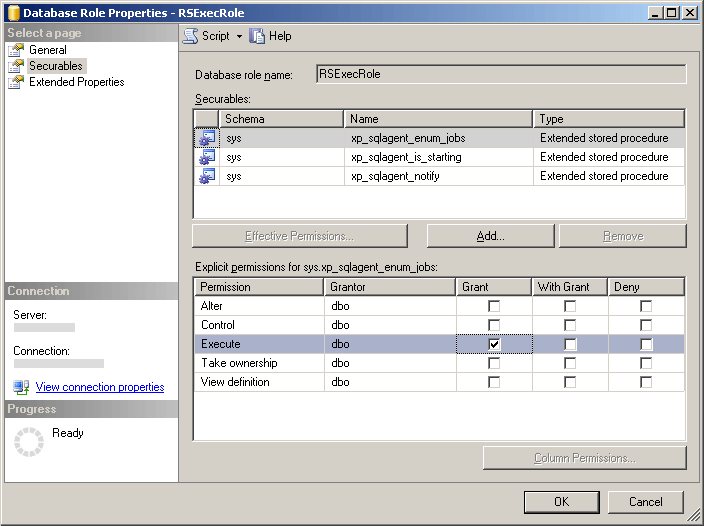The image size is (704, 526).
Task: Select the General page icon
Action: [x=16, y=50]
